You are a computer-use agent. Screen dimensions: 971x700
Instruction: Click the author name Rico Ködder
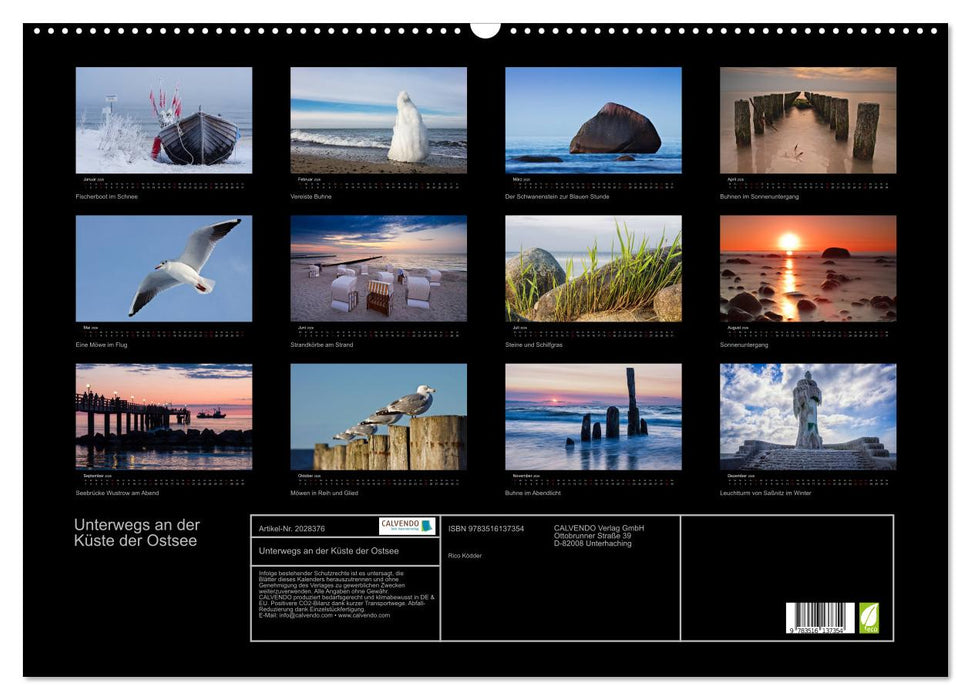coord(465,554)
